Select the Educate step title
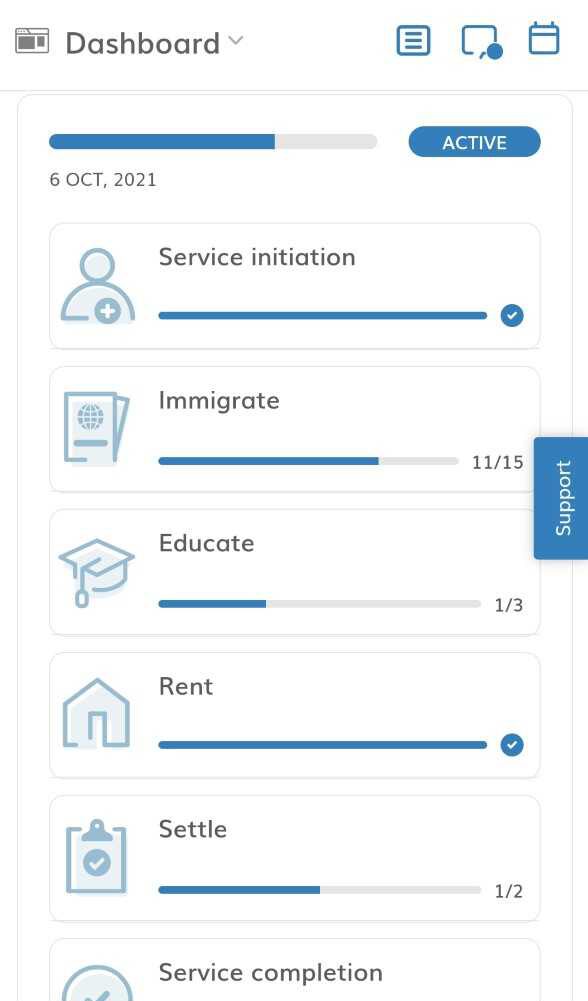This screenshot has height=1001, width=588. pyautogui.click(x=206, y=543)
